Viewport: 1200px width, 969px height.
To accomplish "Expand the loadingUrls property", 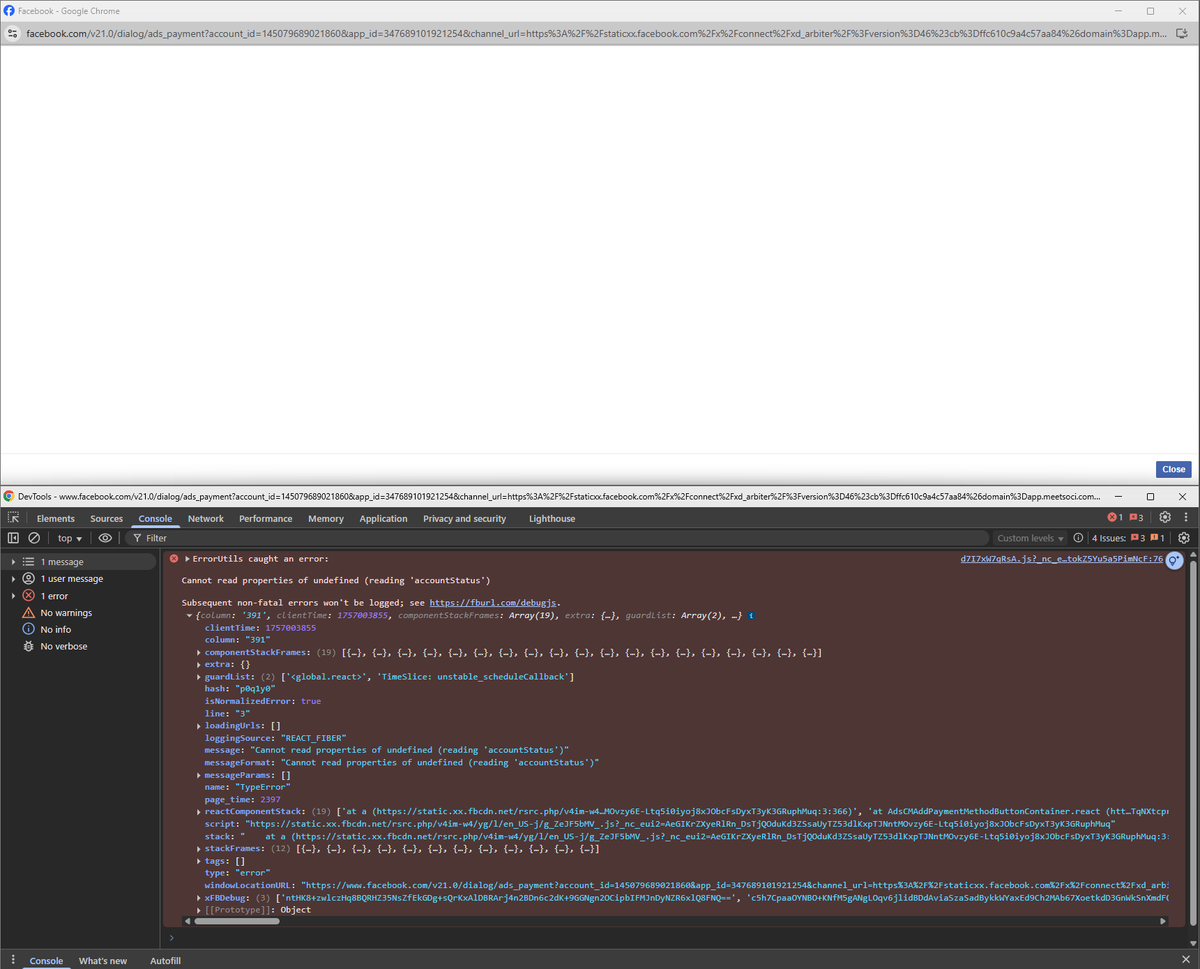I will pos(199,726).
